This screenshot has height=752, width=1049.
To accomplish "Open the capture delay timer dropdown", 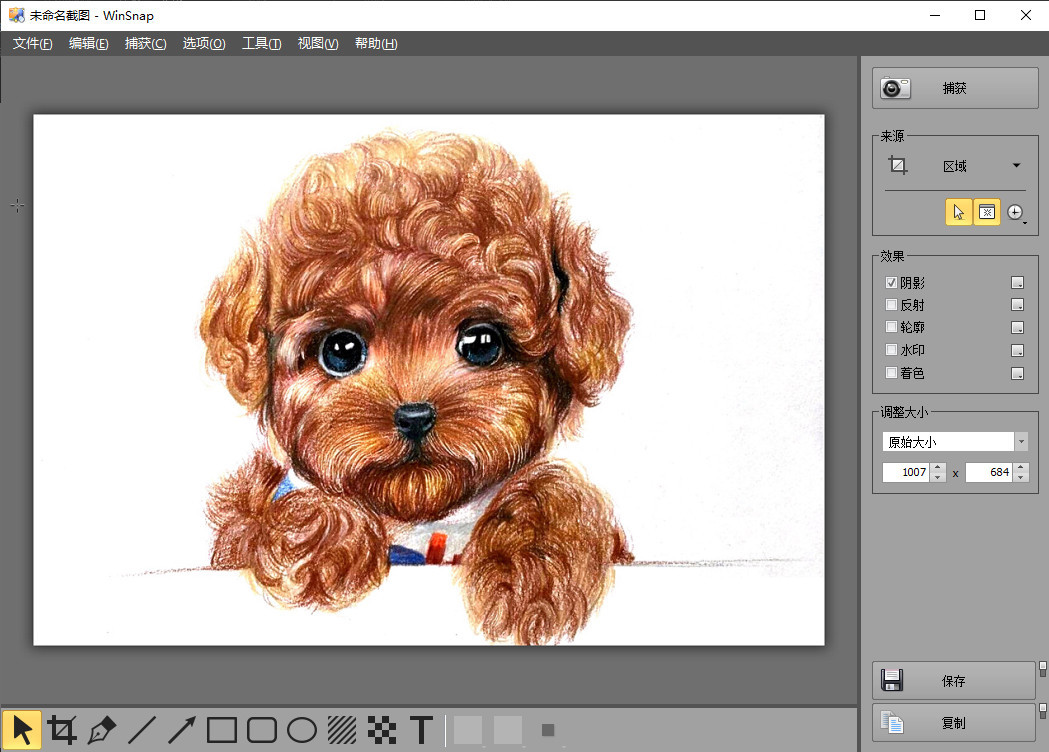I will click(1016, 212).
